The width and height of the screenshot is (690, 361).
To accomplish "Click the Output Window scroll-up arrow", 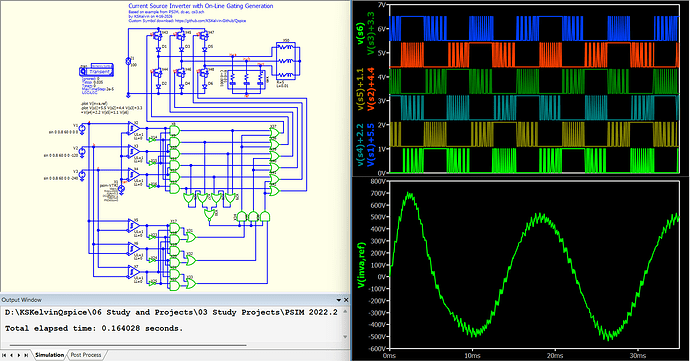I will tap(345, 311).
